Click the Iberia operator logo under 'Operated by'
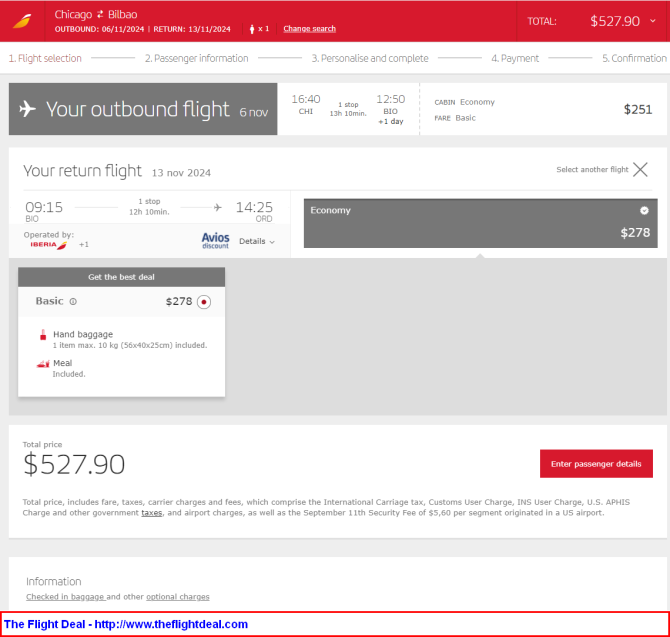The width and height of the screenshot is (670, 637). pyautogui.click(x=49, y=245)
